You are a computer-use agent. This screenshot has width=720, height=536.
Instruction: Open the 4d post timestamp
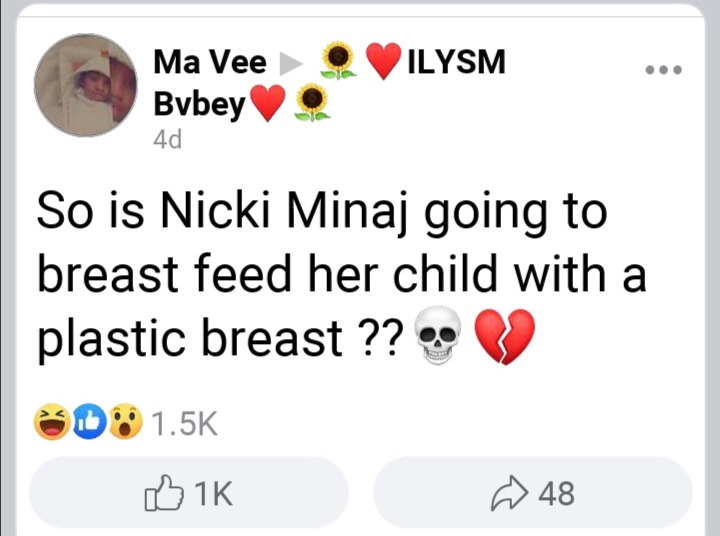pyautogui.click(x=167, y=140)
